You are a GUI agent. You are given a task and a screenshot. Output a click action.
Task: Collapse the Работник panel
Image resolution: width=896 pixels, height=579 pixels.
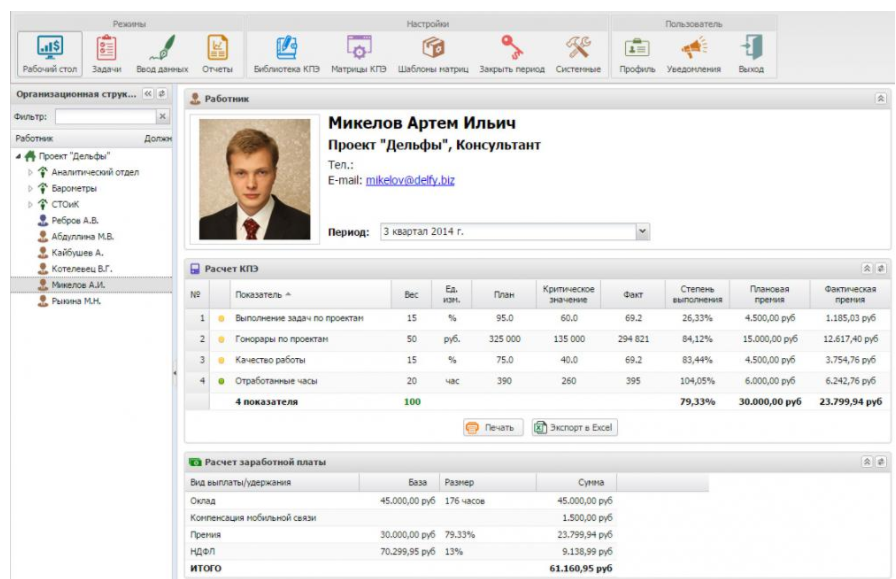(880, 99)
